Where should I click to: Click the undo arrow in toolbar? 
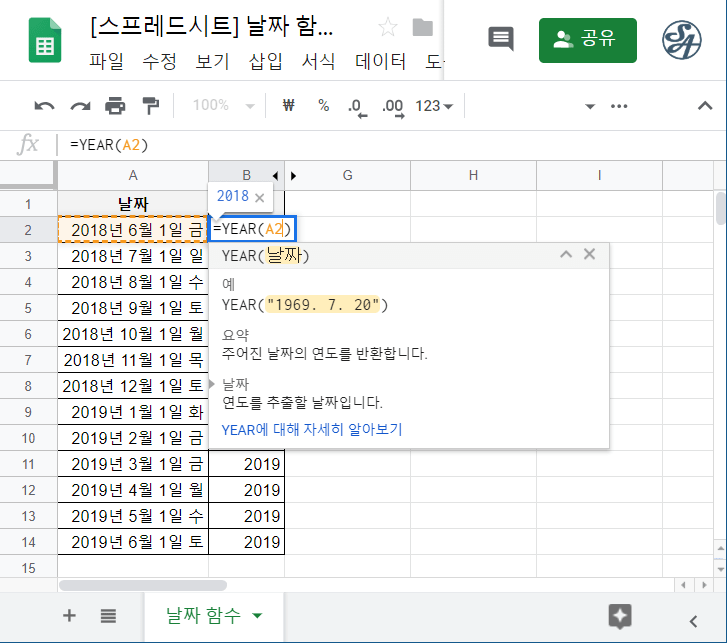[x=44, y=106]
